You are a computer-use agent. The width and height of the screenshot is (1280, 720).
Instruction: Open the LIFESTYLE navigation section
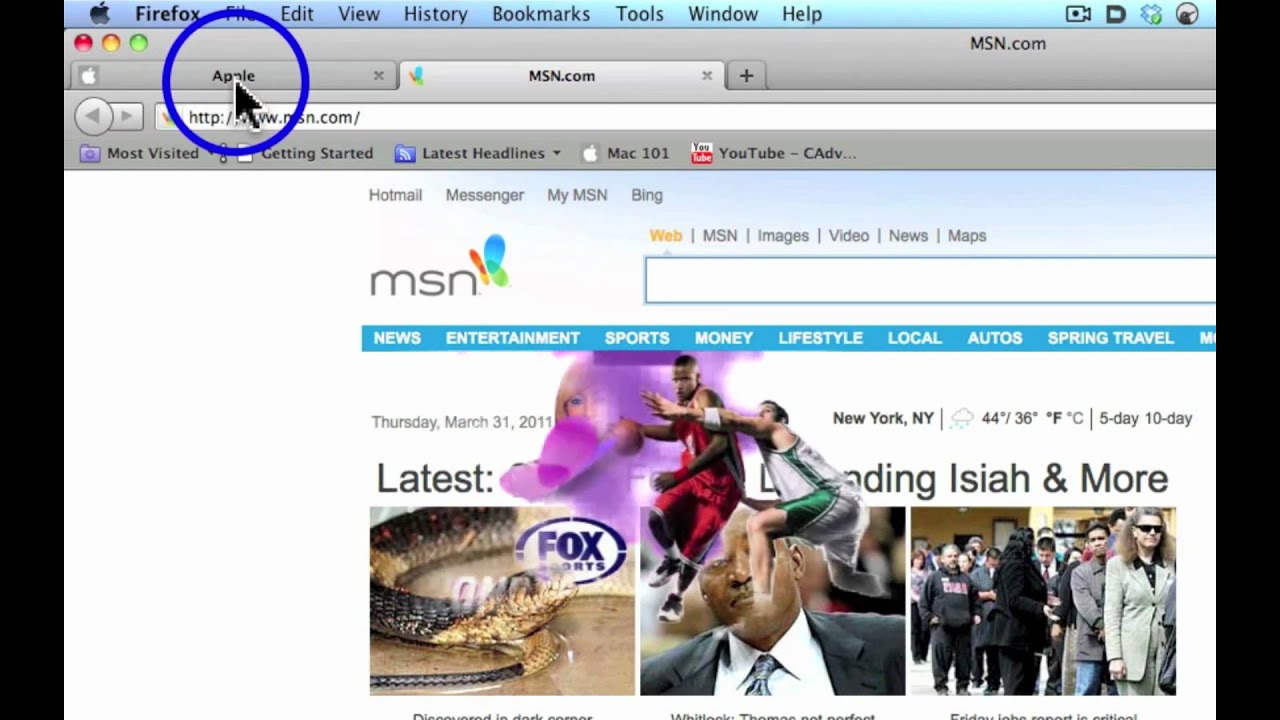pyautogui.click(x=820, y=338)
